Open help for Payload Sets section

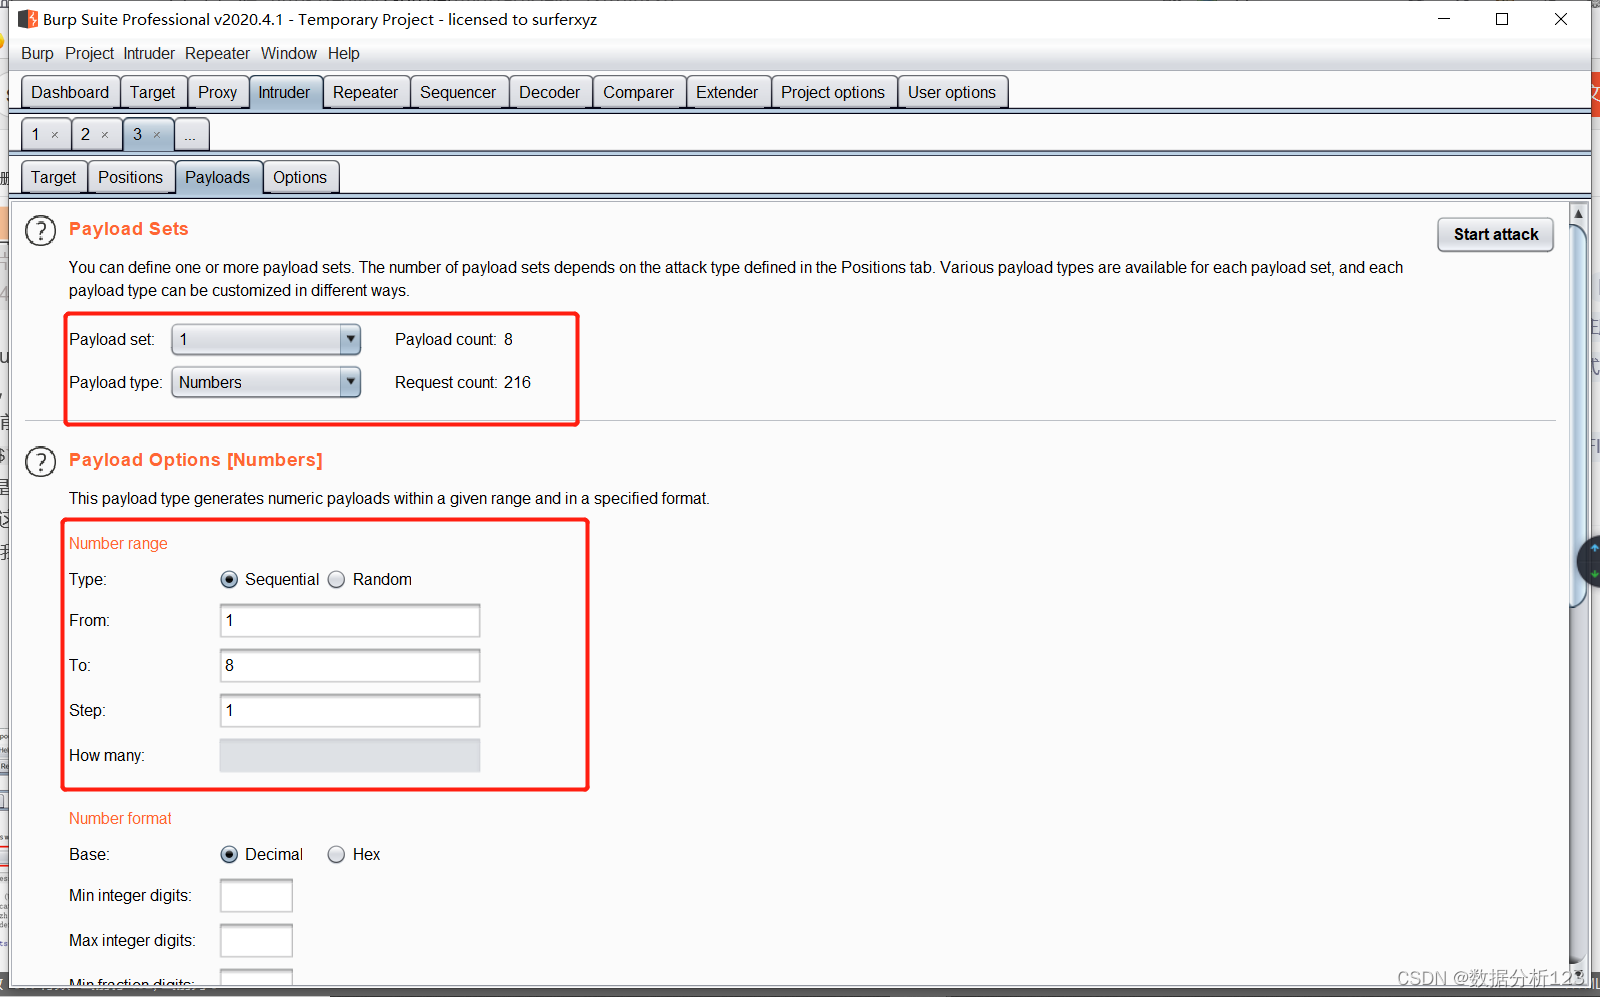click(x=40, y=231)
